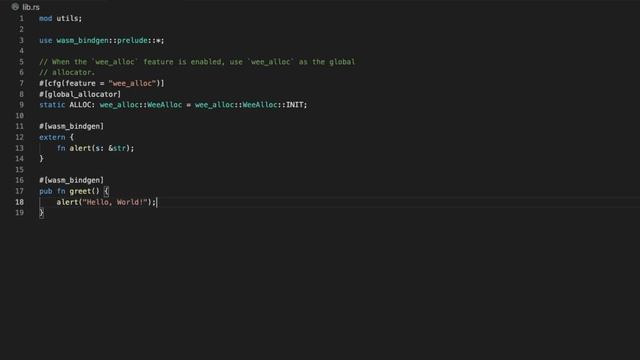Click the comment text 'When the' on line 5

pos(69,62)
